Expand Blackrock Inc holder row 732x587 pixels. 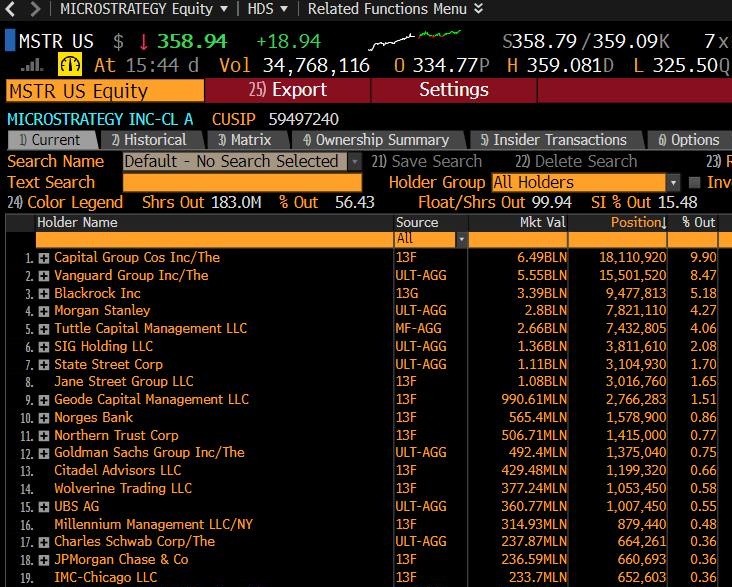(x=44, y=294)
